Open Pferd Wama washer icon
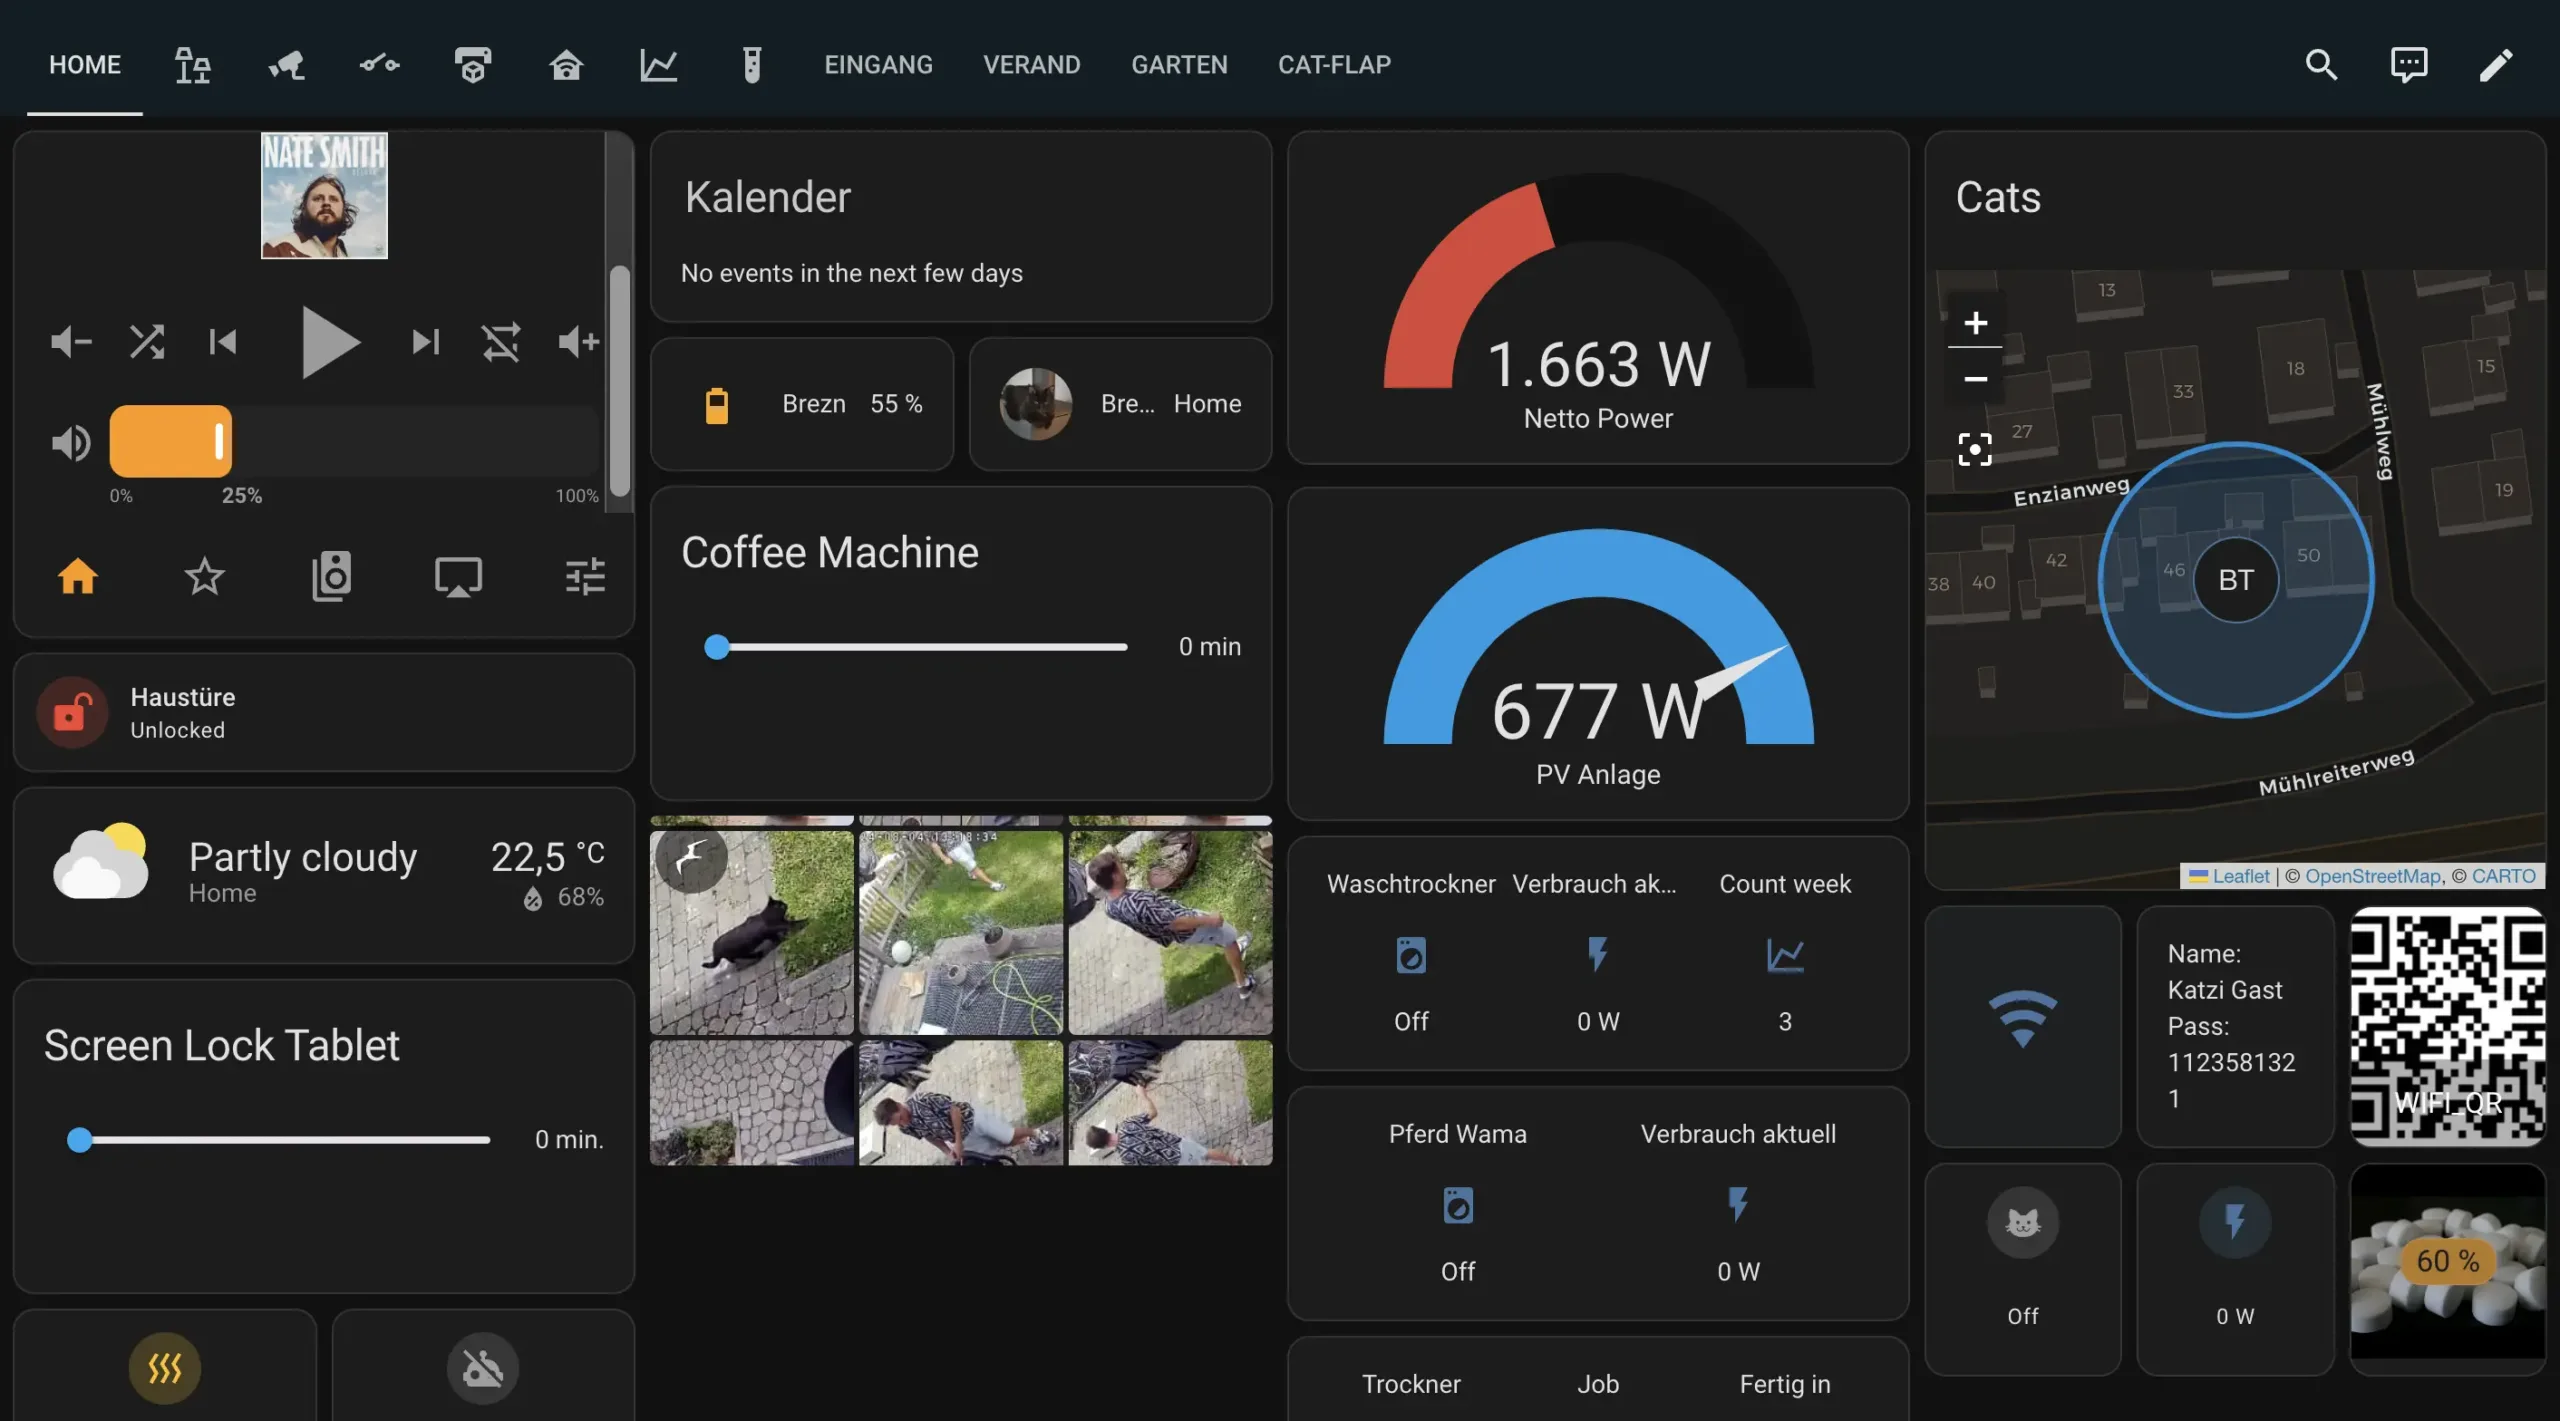2560x1421 pixels. tap(1458, 1206)
